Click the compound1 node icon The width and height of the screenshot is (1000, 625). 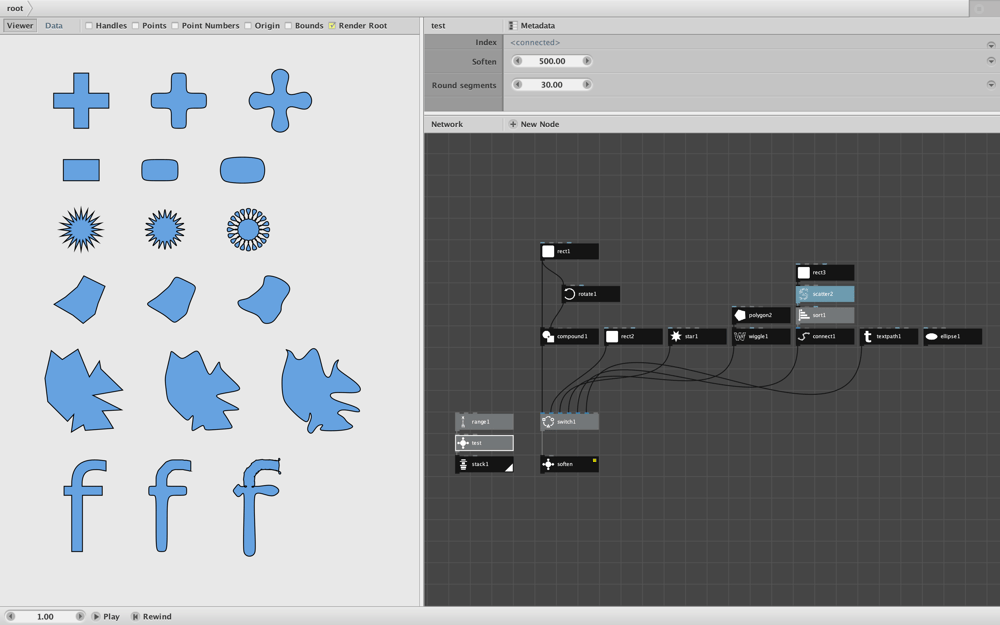pos(548,336)
